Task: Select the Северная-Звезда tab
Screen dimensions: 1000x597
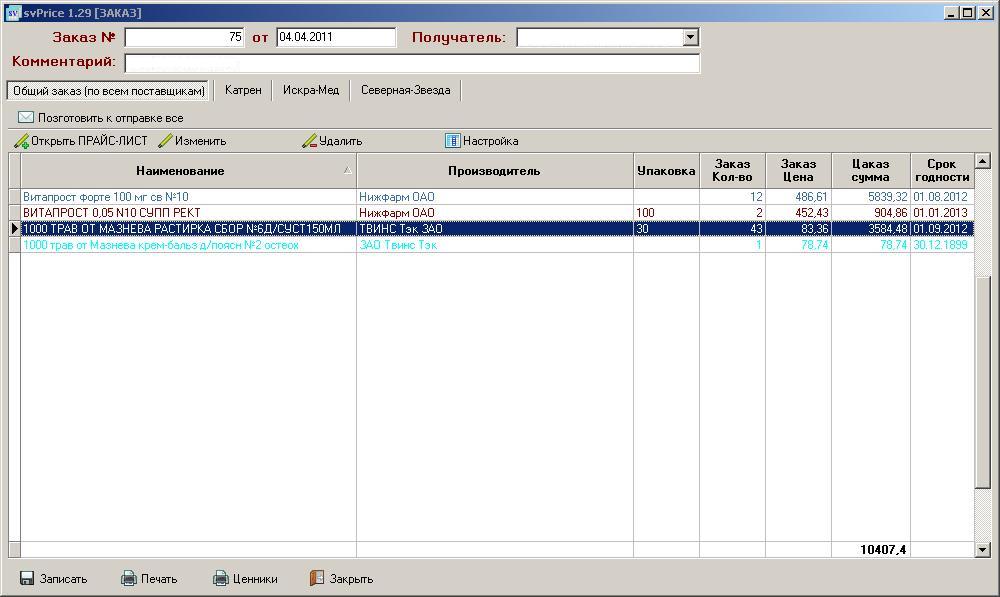Action: 406,90
